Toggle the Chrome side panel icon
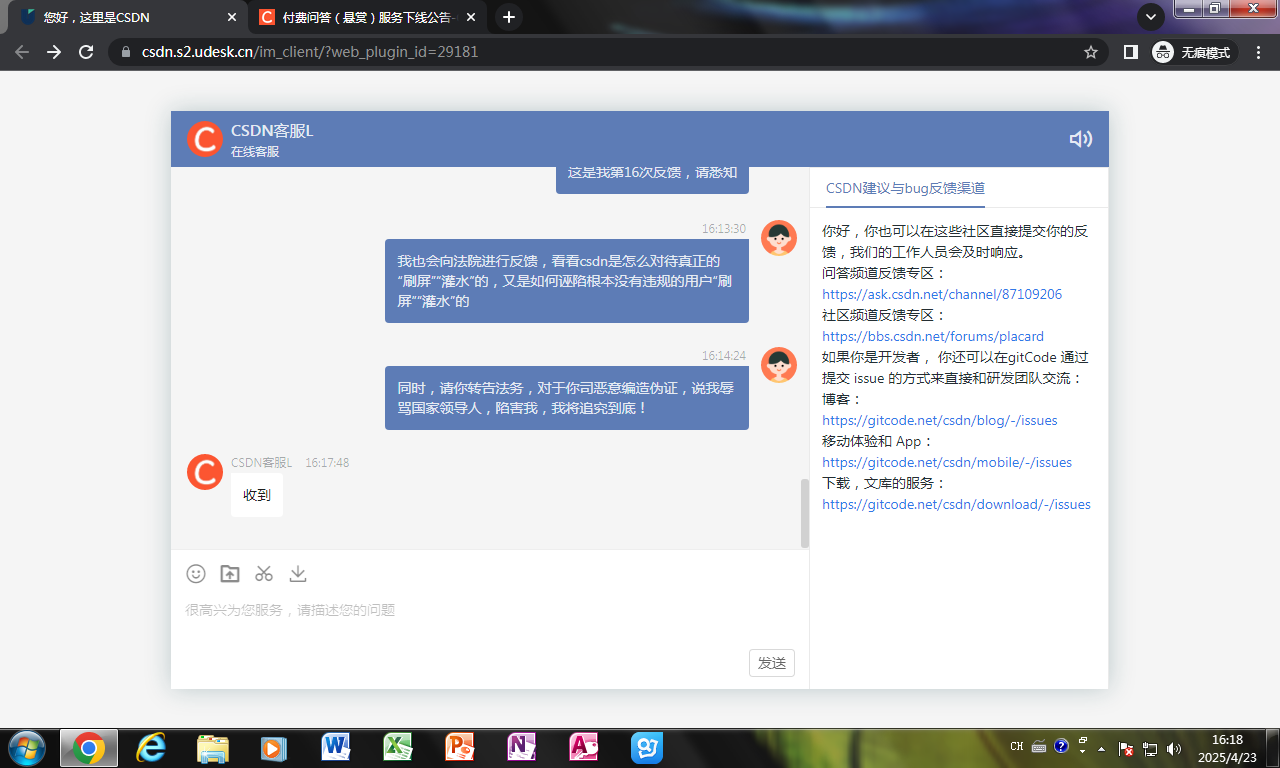Screen dimensions: 1280x768 [x=1130, y=52]
